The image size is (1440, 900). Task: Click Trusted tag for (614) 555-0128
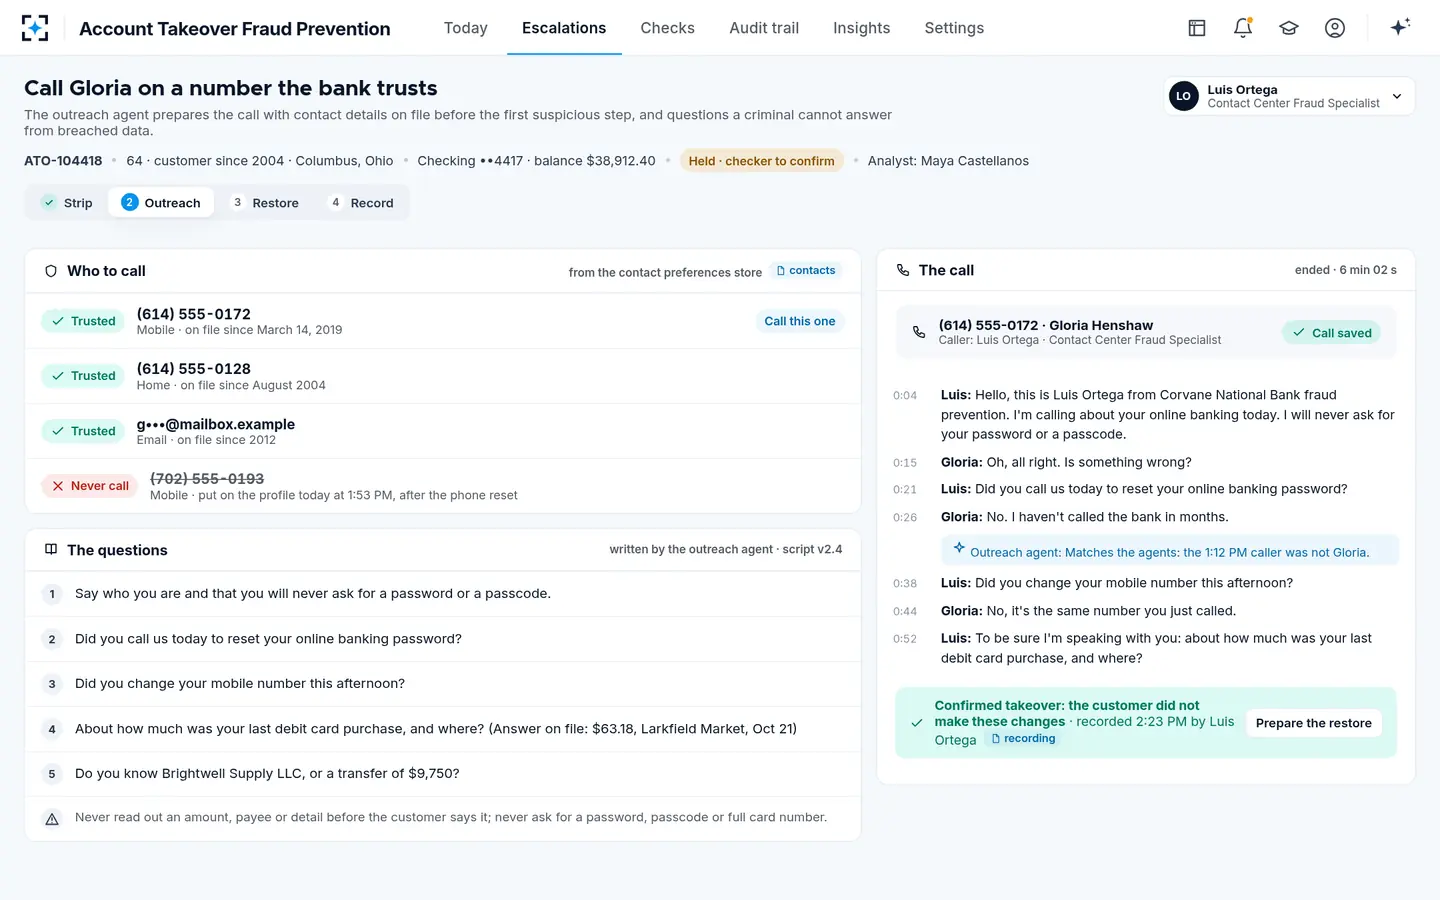84,376
